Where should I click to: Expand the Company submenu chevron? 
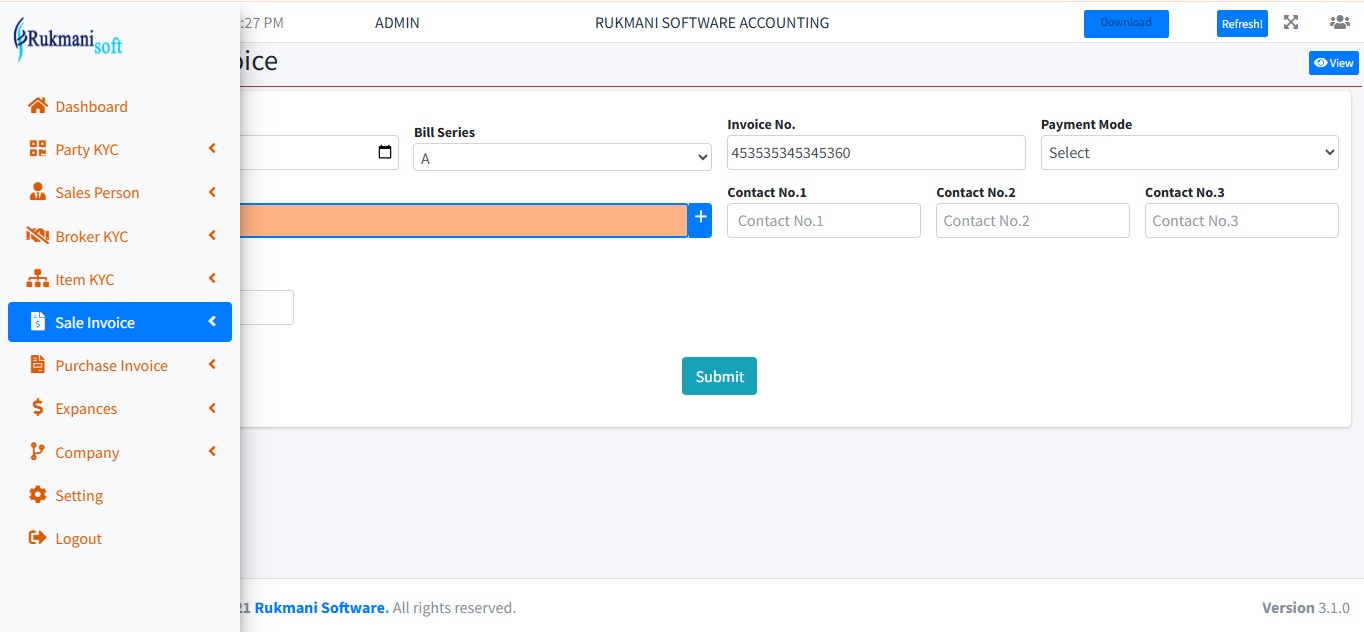[212, 452]
